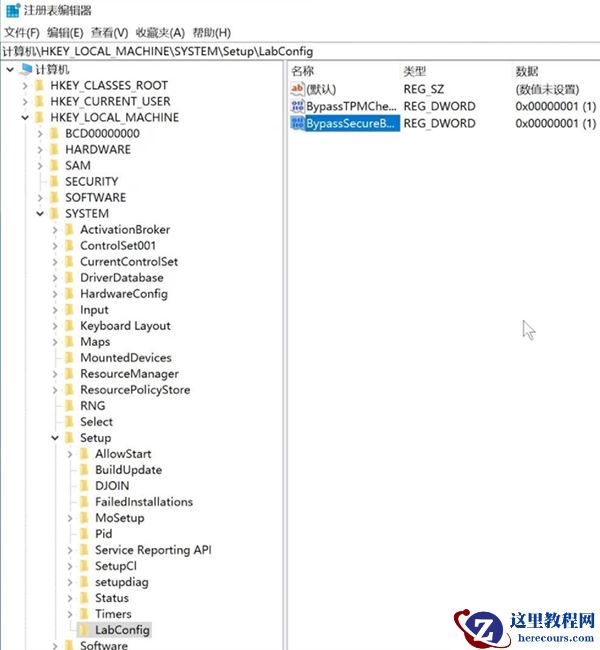Click the 名称 column header
The height and width of the screenshot is (650, 600).
(302, 71)
